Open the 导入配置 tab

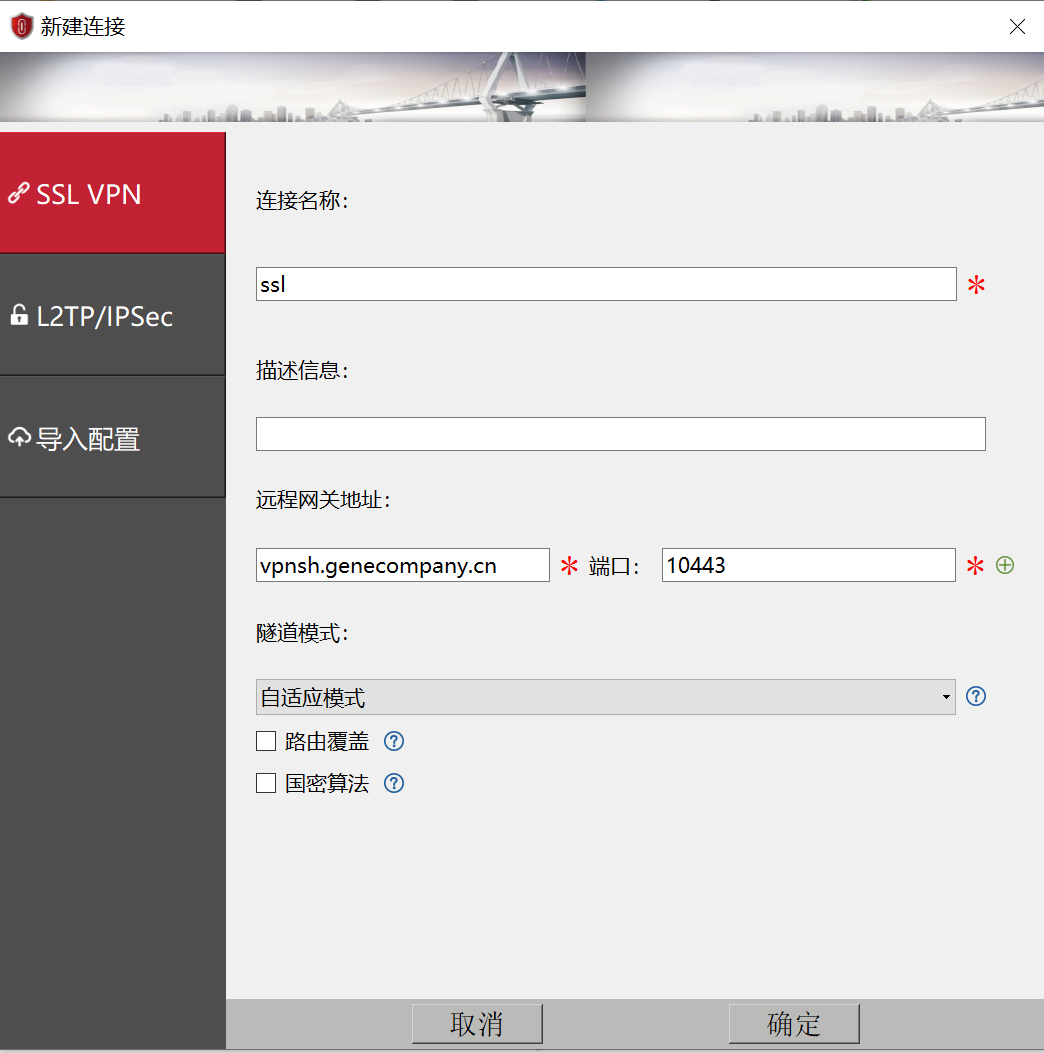(112, 437)
